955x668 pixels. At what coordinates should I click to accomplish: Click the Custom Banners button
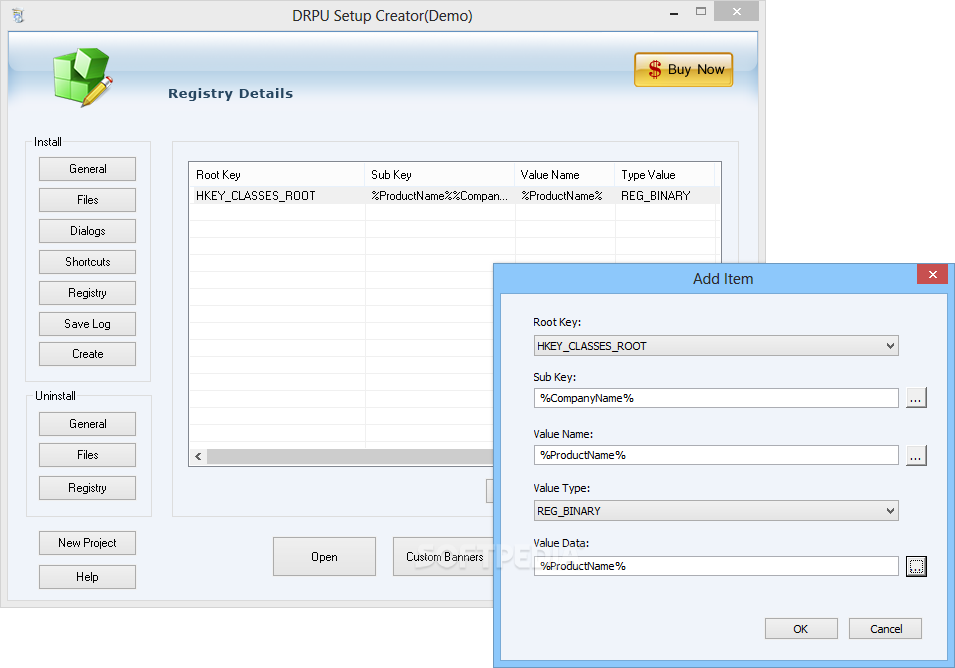point(443,557)
